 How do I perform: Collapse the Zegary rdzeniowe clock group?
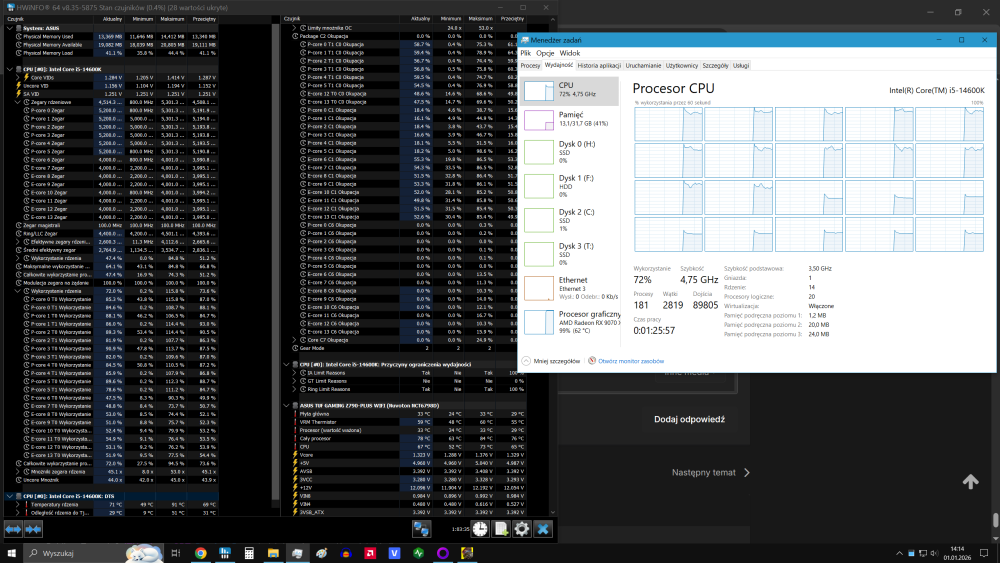[x=18, y=101]
